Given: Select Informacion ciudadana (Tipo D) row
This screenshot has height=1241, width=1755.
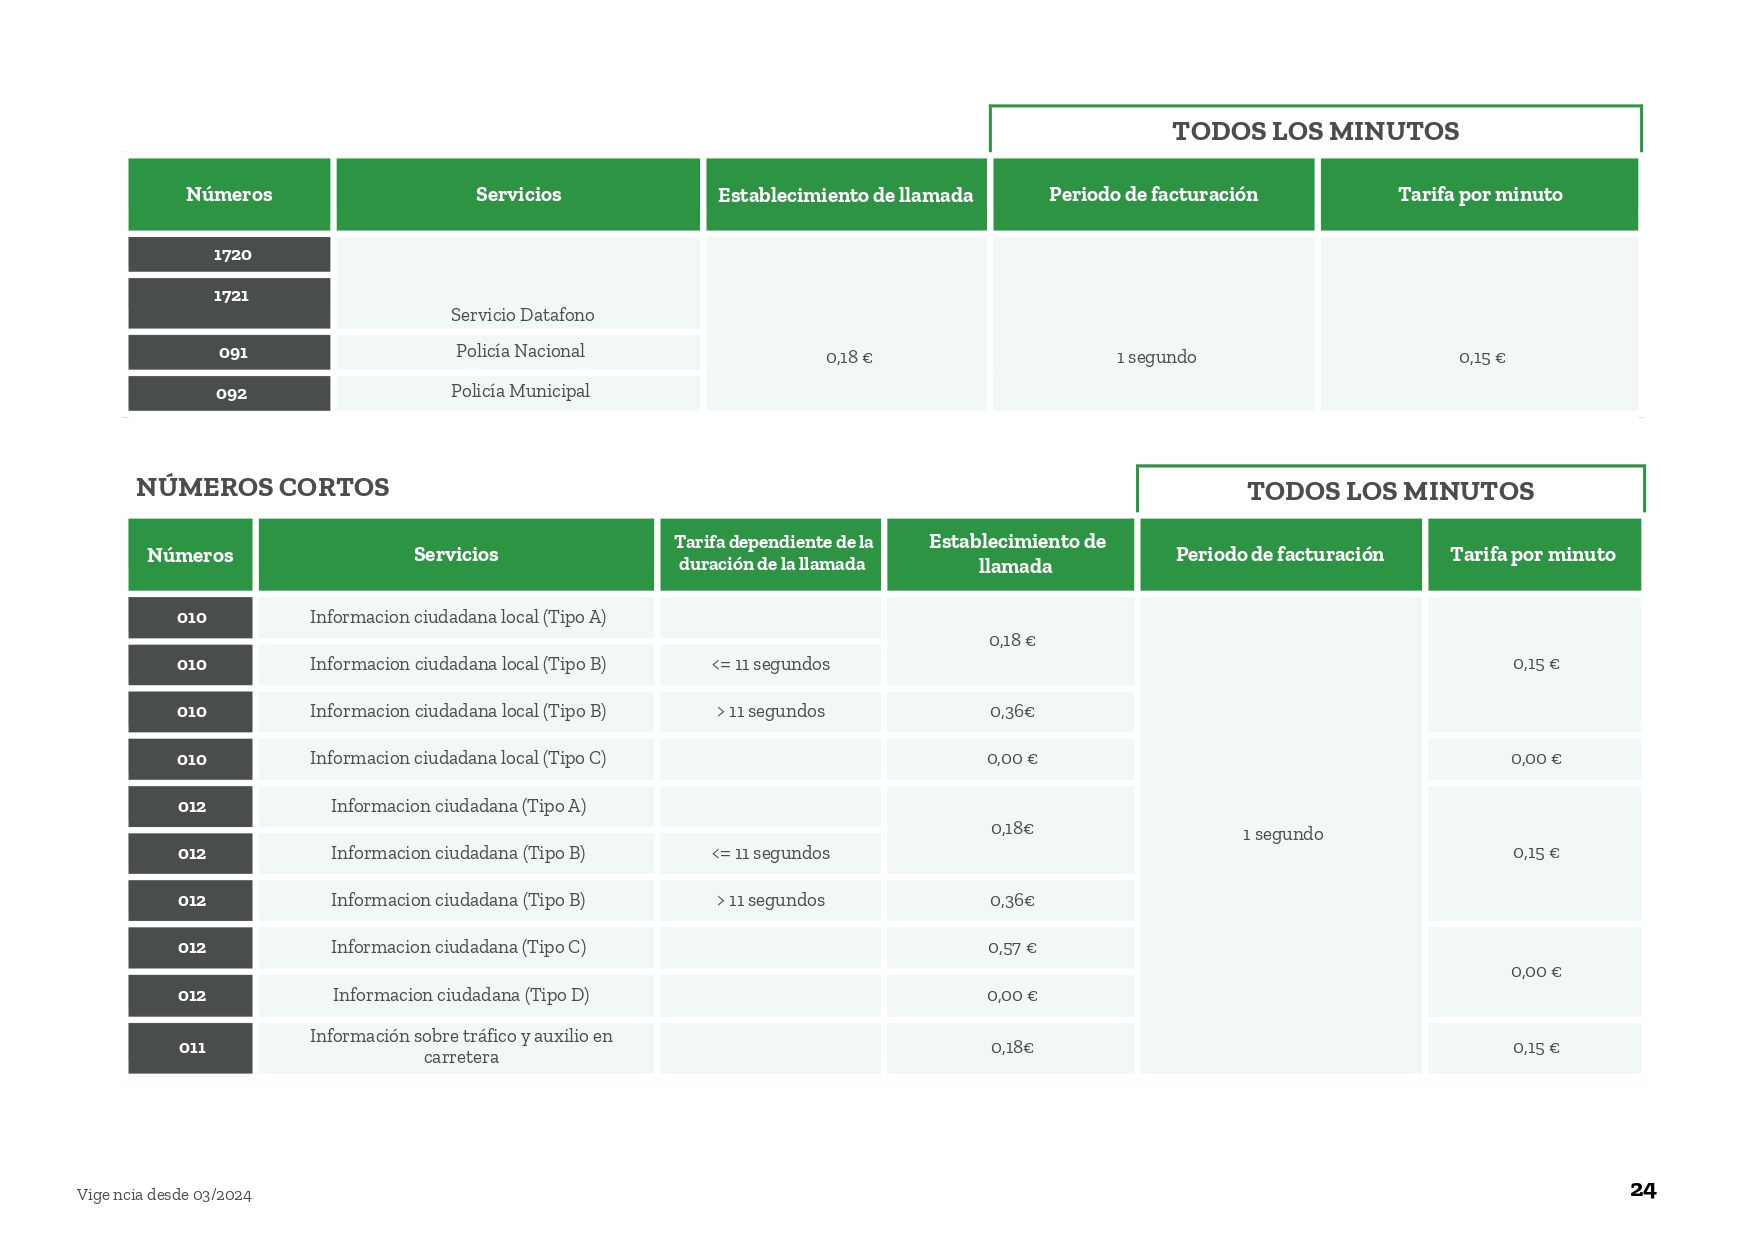Looking at the screenshot, I should point(459,995).
